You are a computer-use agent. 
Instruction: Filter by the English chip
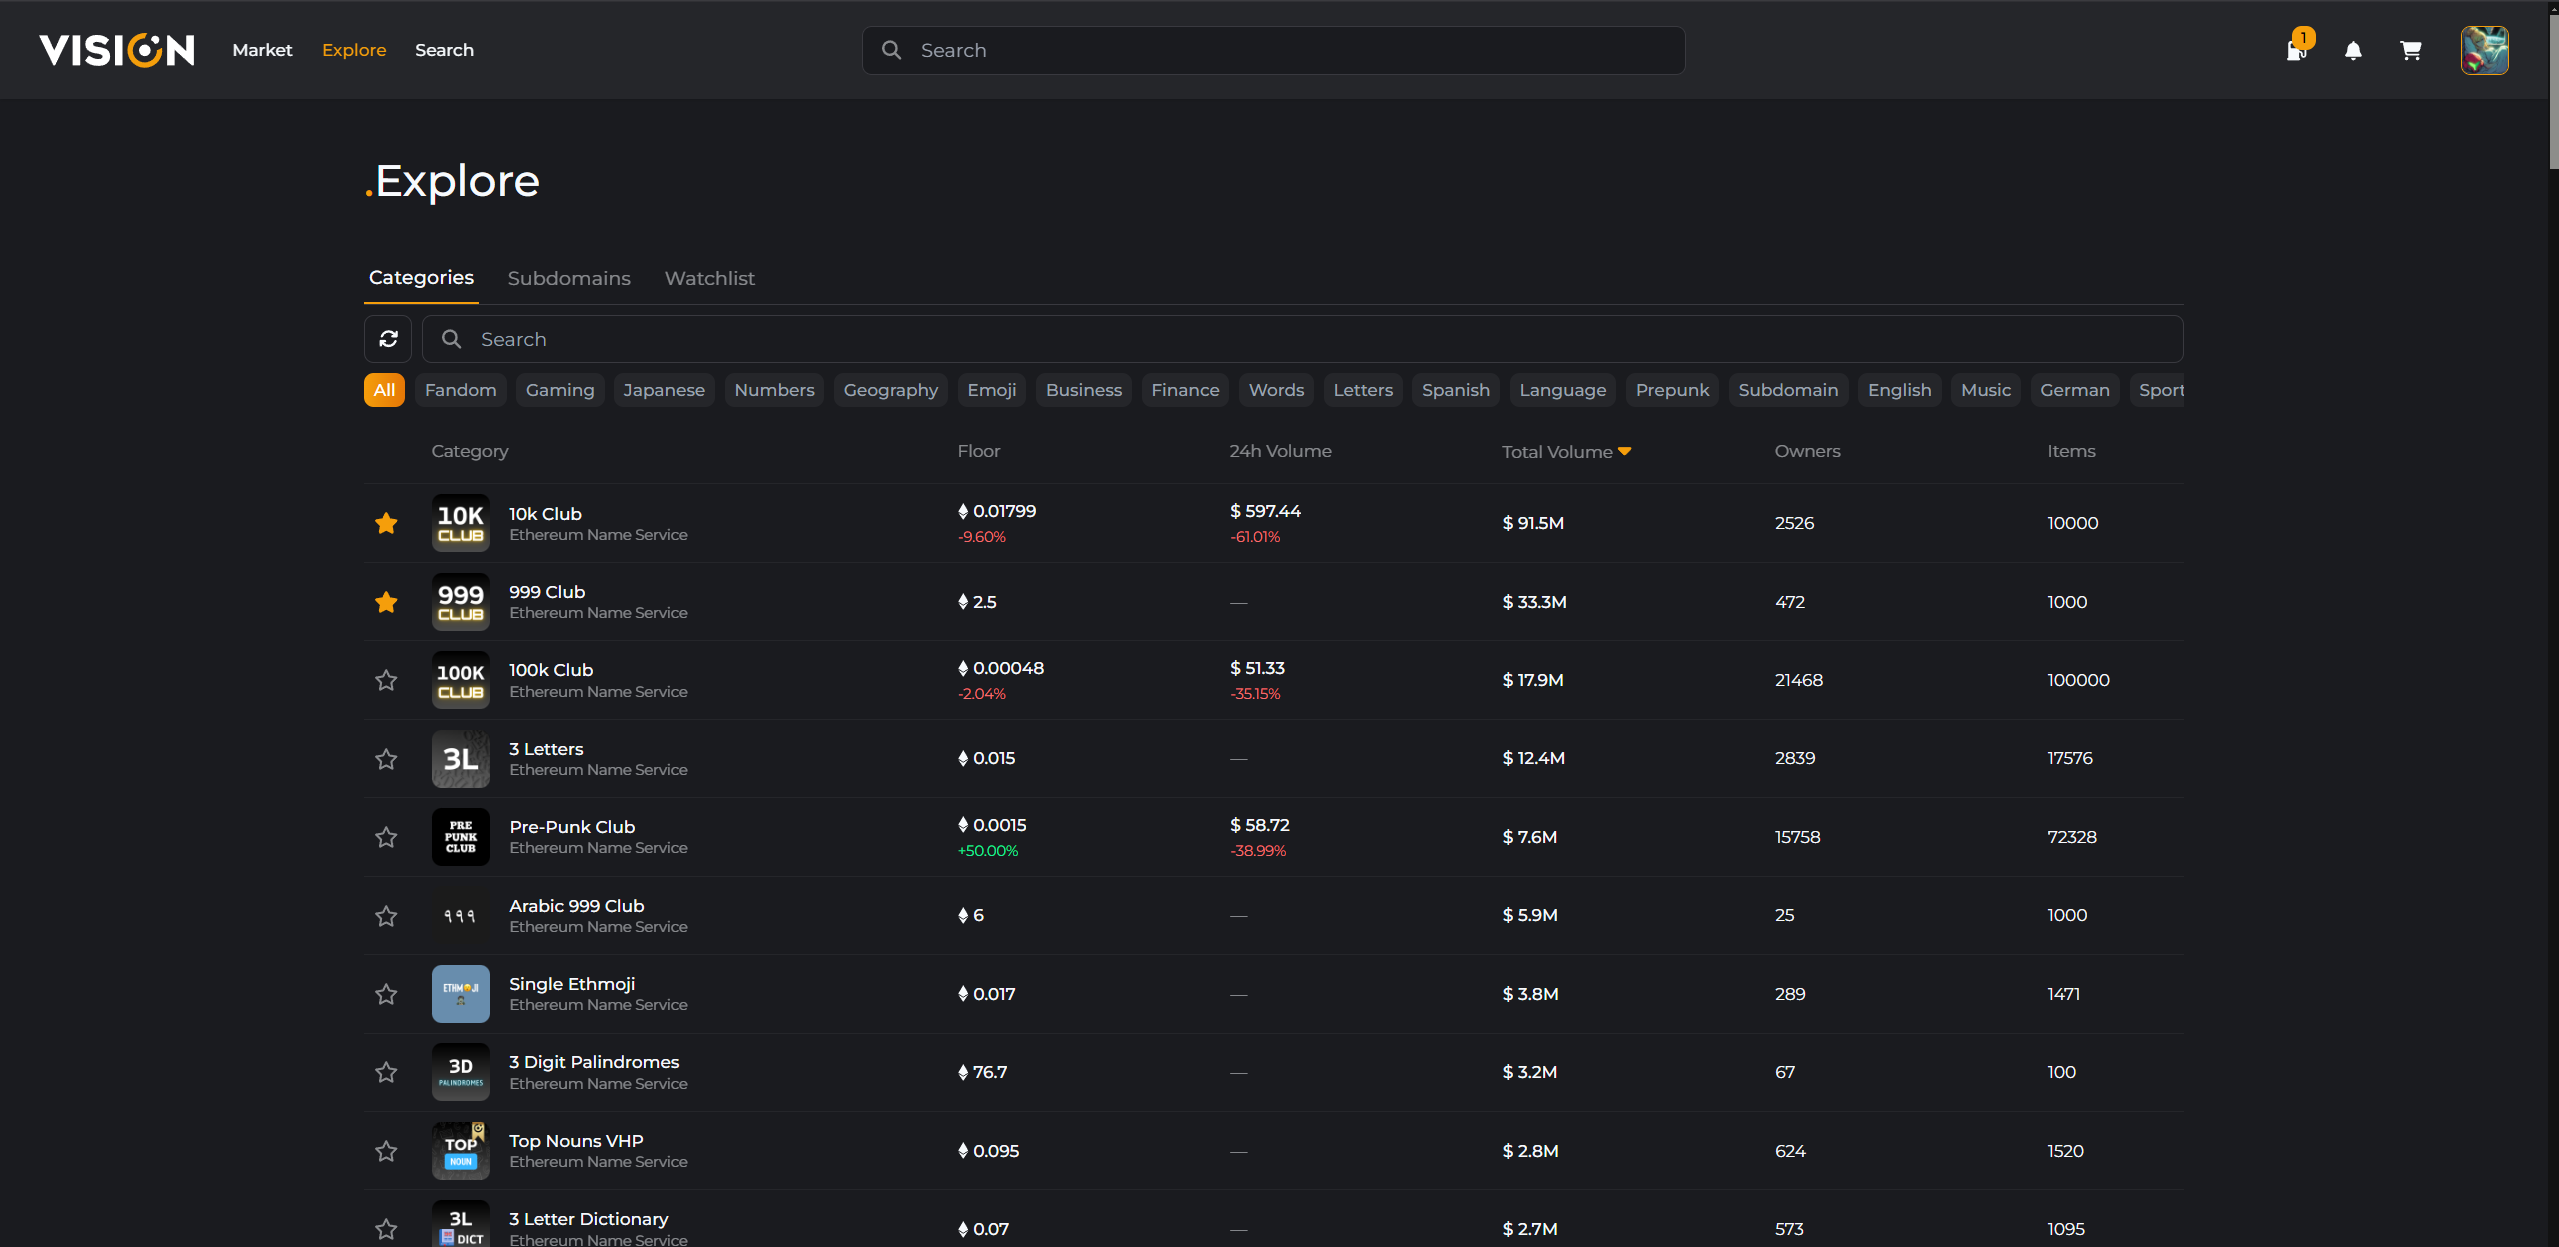(x=1899, y=390)
